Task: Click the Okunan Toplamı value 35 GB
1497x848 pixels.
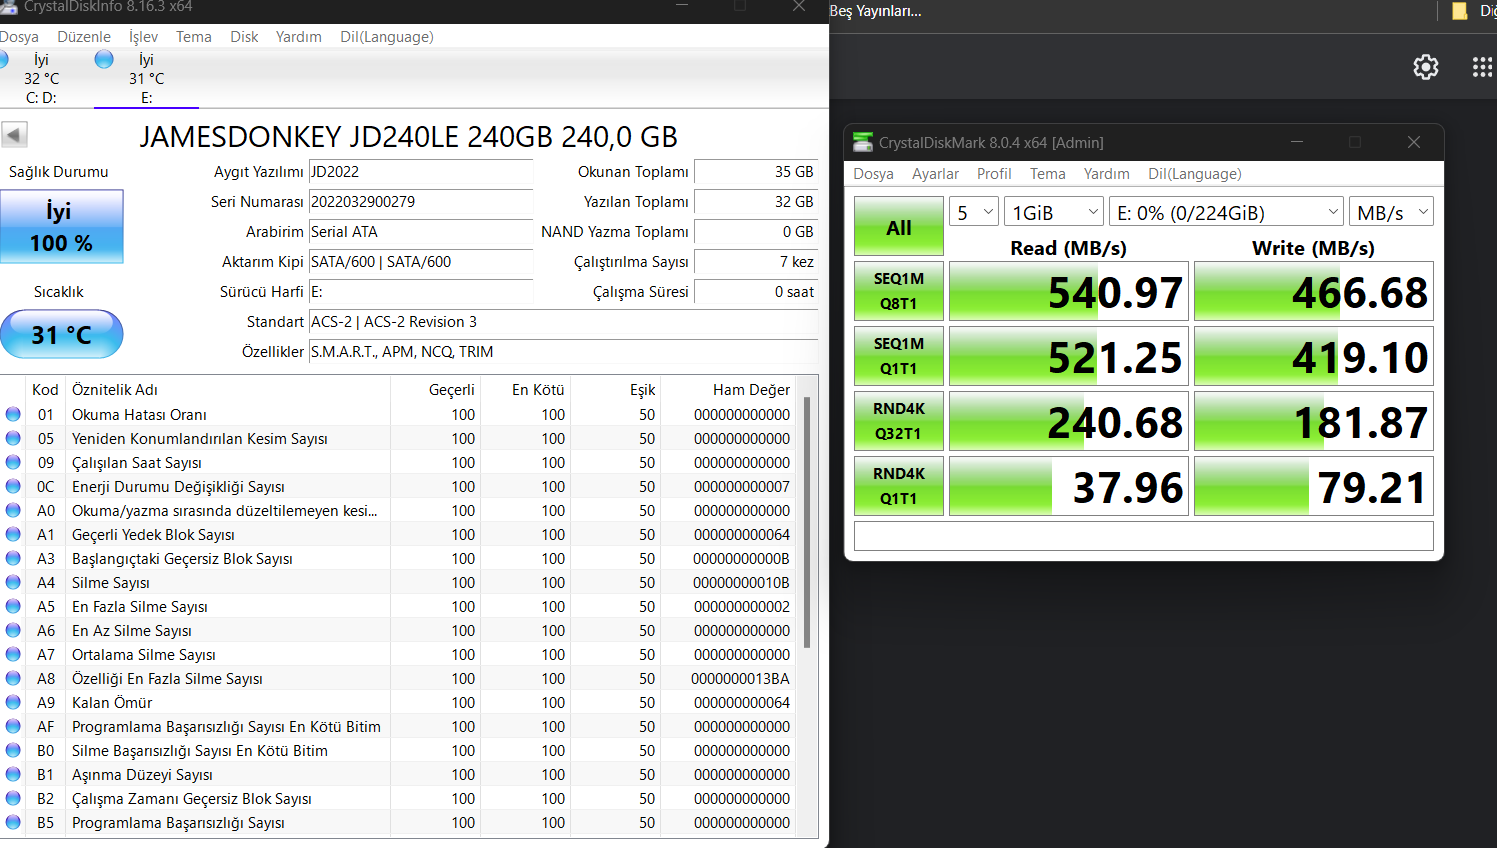Action: [x=756, y=172]
